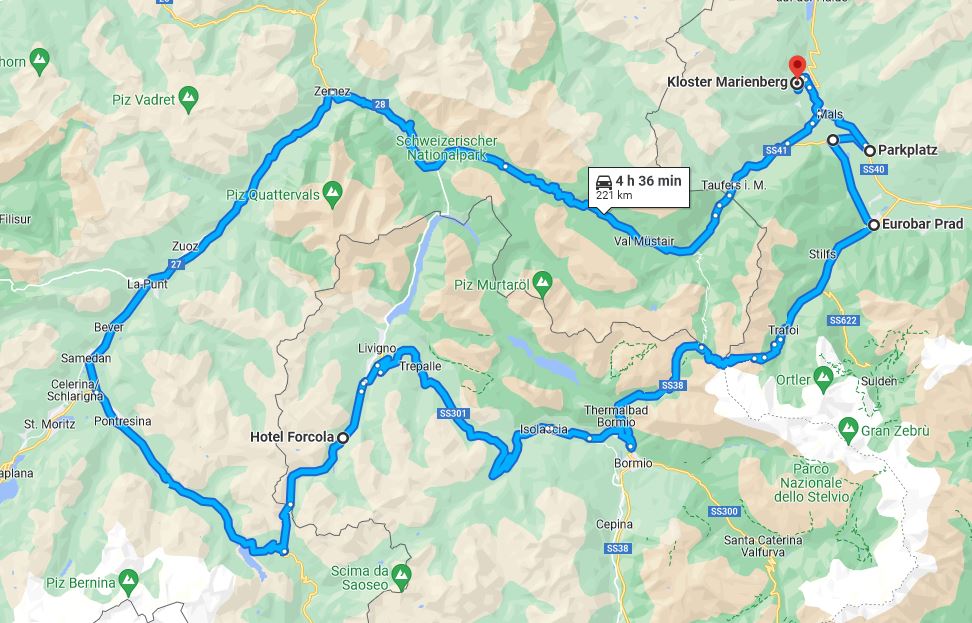The height and width of the screenshot is (623, 972).
Task: Select the Piz Murtaröl peak marker
Action: 542,284
